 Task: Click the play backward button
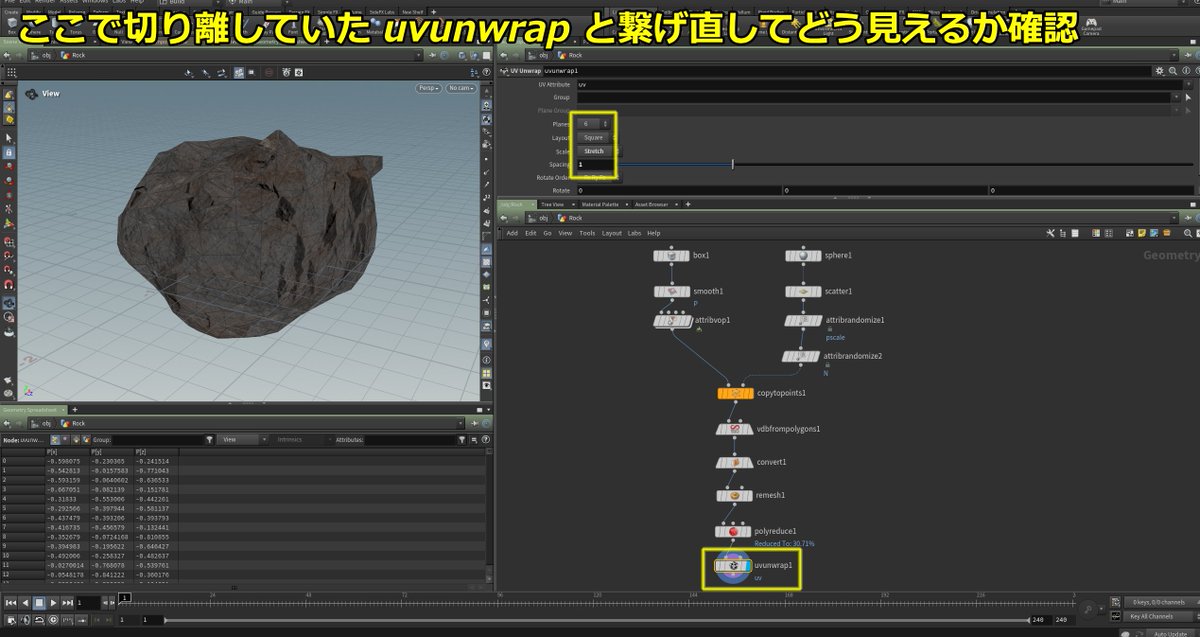[x=25, y=603]
